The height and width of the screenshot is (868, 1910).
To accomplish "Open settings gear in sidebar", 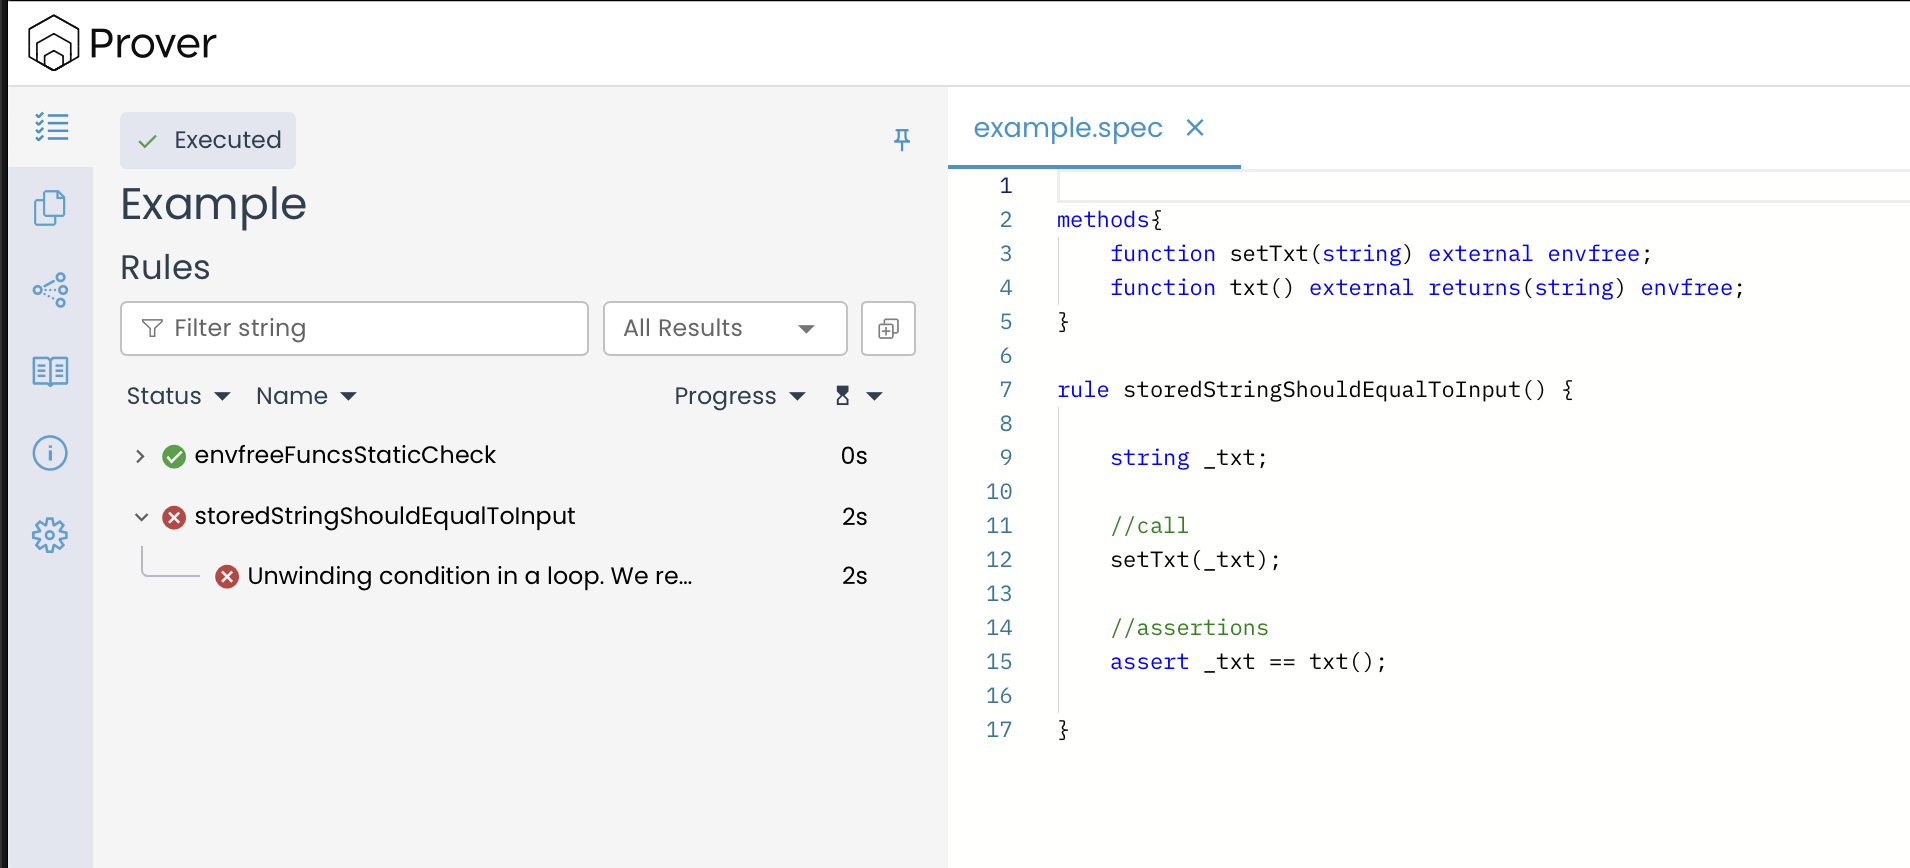I will point(50,535).
